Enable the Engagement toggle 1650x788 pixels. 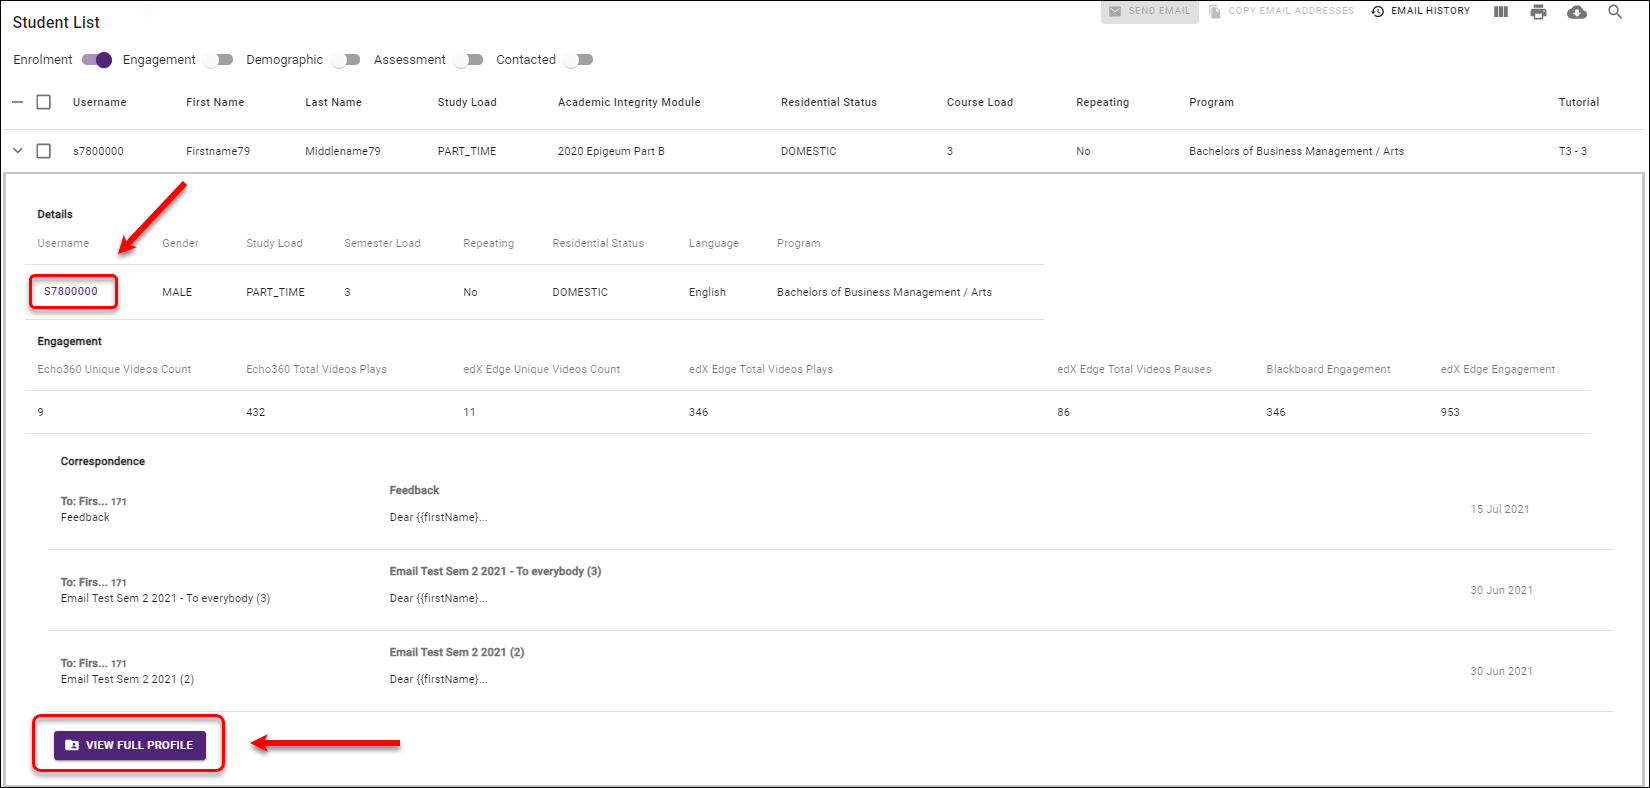click(218, 60)
